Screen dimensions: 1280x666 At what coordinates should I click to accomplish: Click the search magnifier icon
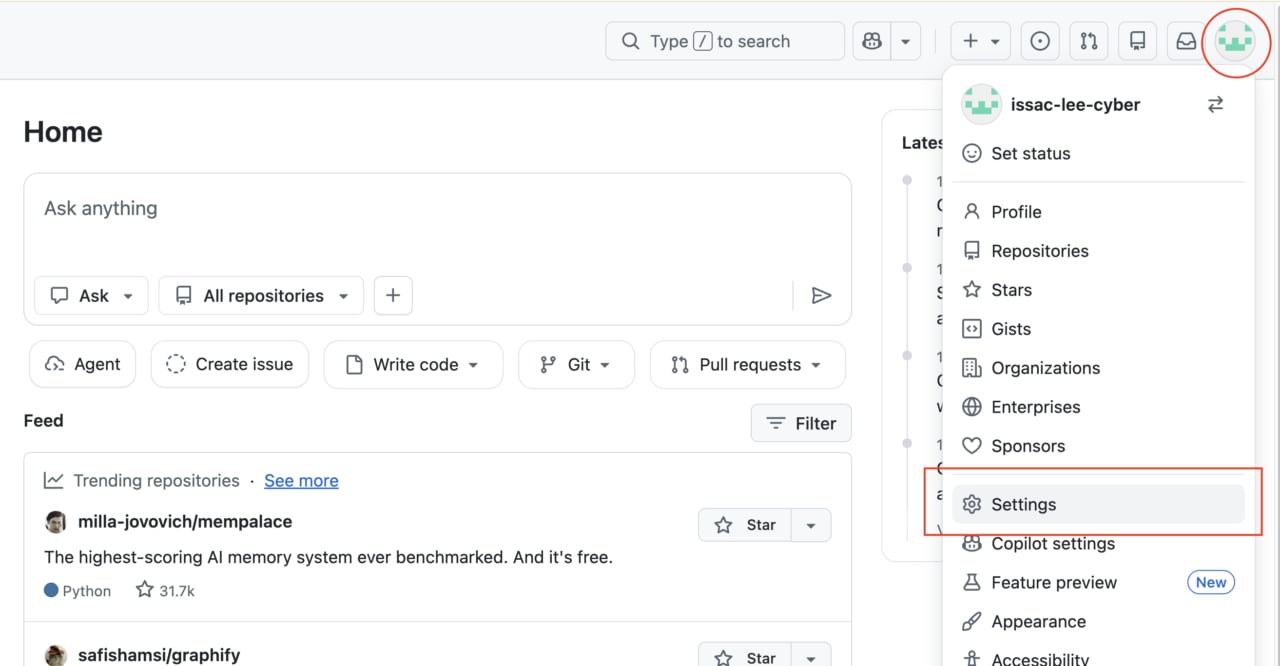pos(630,41)
